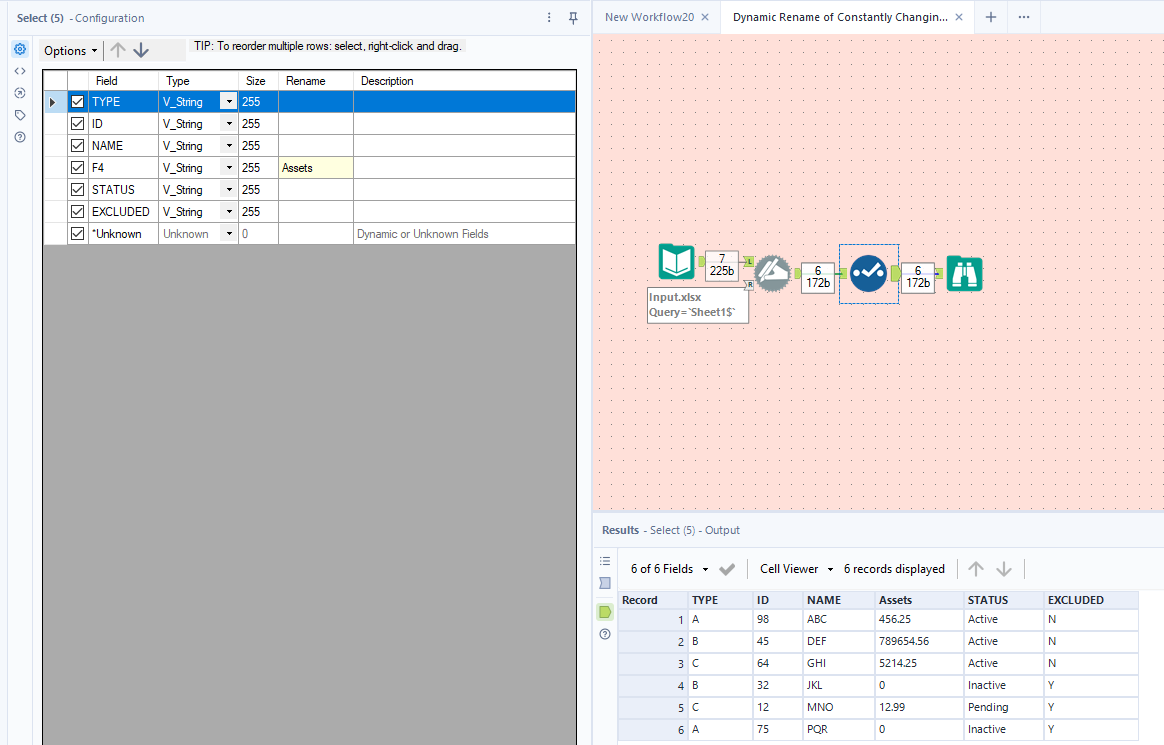The width and height of the screenshot is (1164, 745).
Task: Uncheck the F4 field checkbox
Action: [77, 167]
